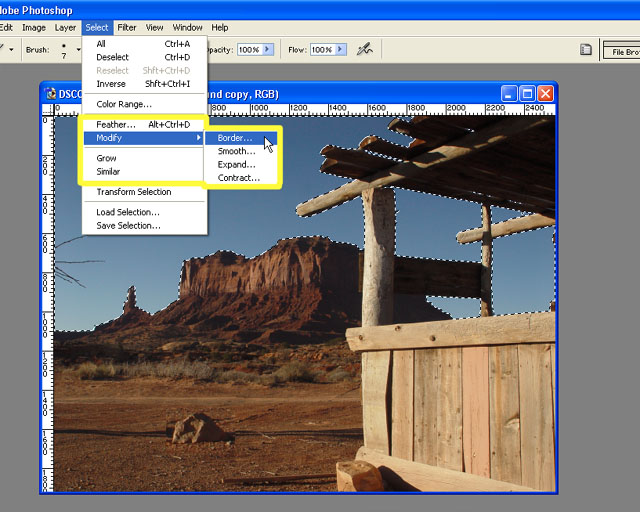640x512 pixels.
Task: Open the Opacity slider arrow
Action: 267,49
